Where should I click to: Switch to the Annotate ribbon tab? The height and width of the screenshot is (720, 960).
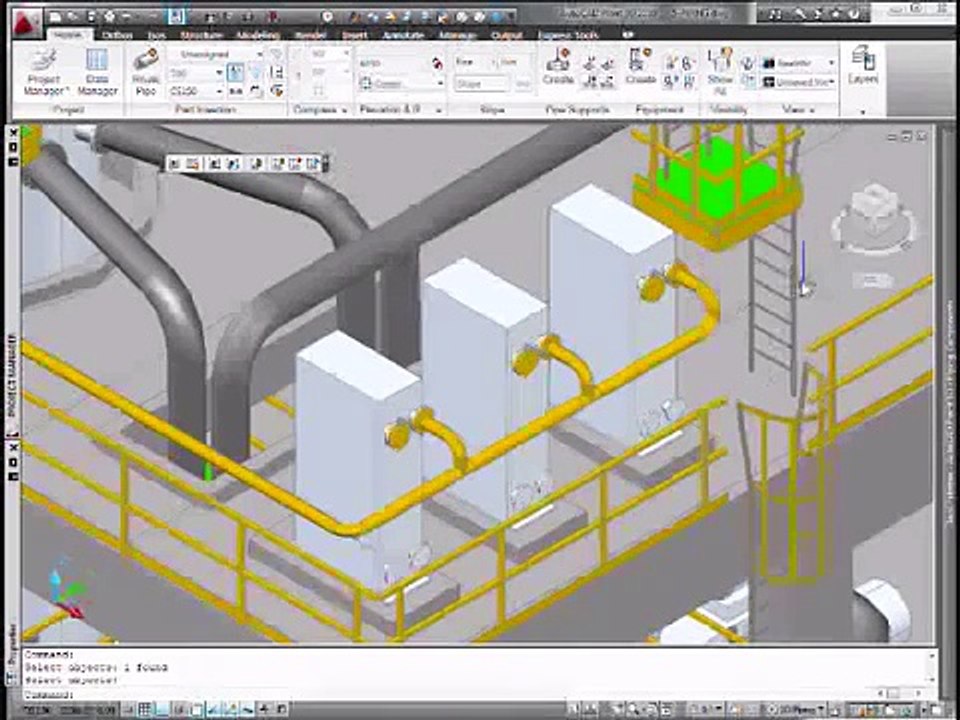tap(403, 36)
